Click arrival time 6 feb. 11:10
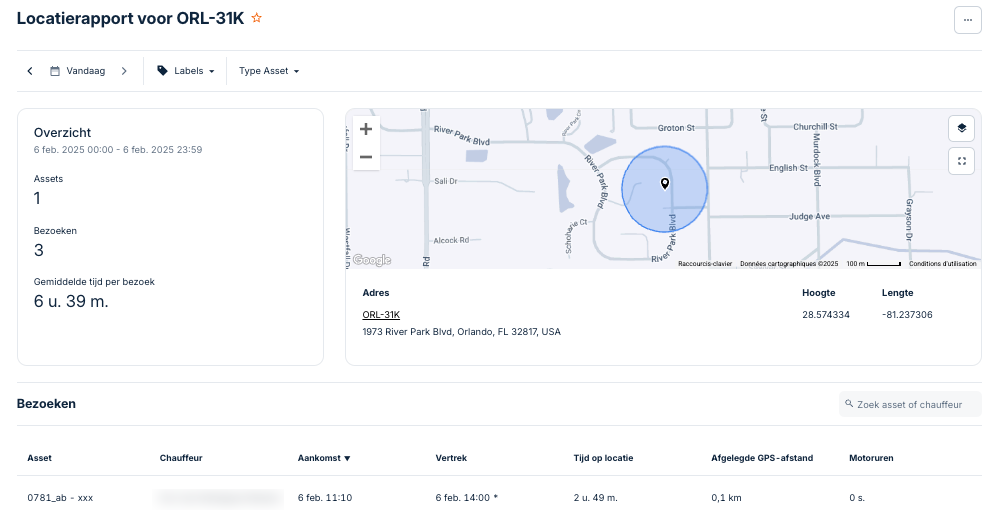This screenshot has width=994, height=519. 325,498
